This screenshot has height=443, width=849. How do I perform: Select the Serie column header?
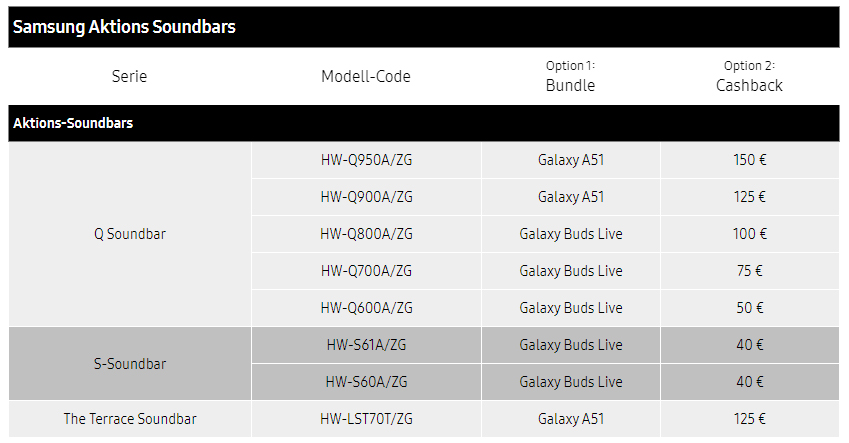(x=129, y=76)
